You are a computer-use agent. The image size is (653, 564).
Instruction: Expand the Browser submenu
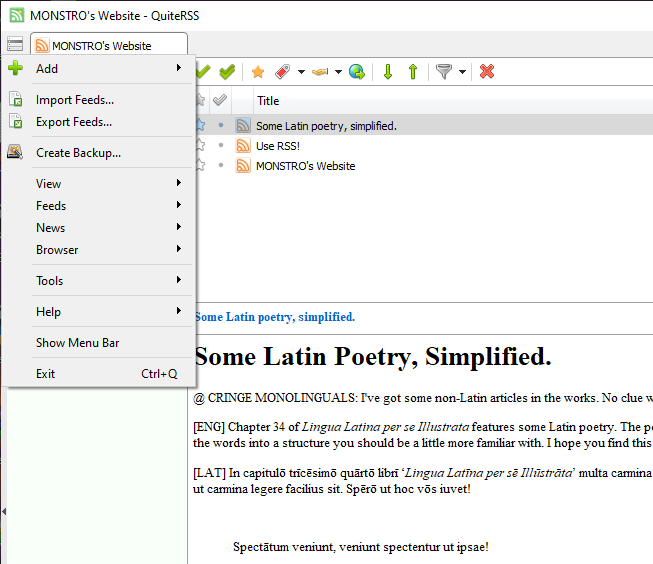(100, 250)
